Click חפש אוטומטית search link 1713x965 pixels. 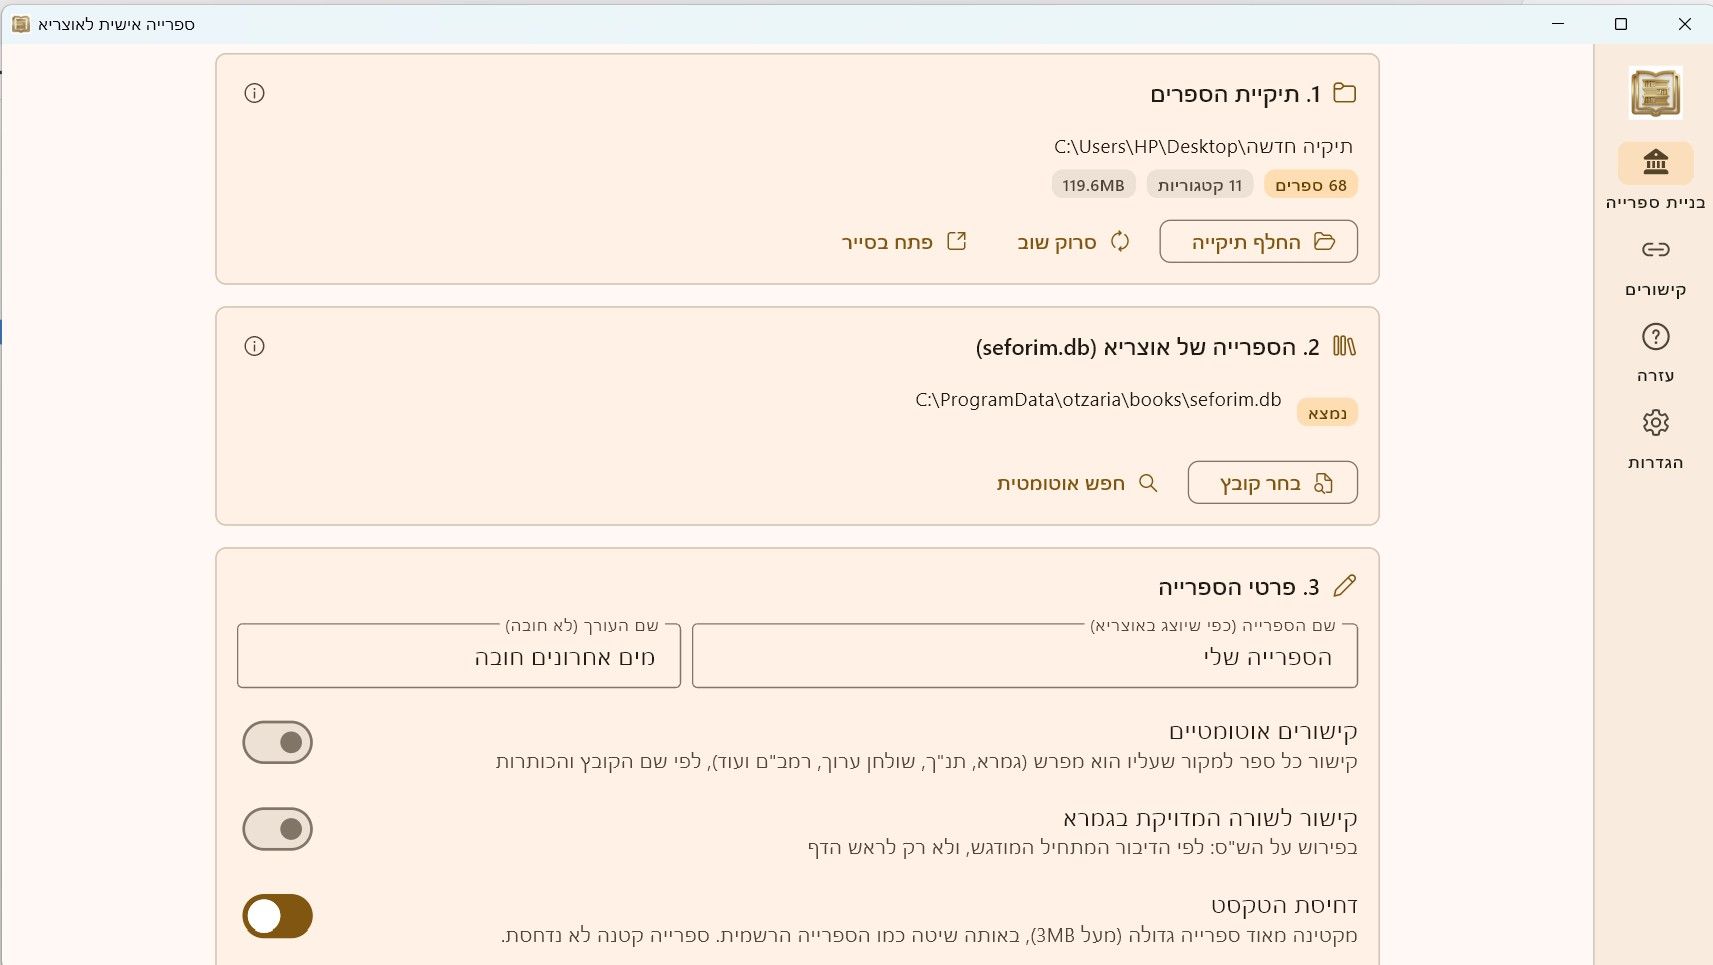point(1077,483)
